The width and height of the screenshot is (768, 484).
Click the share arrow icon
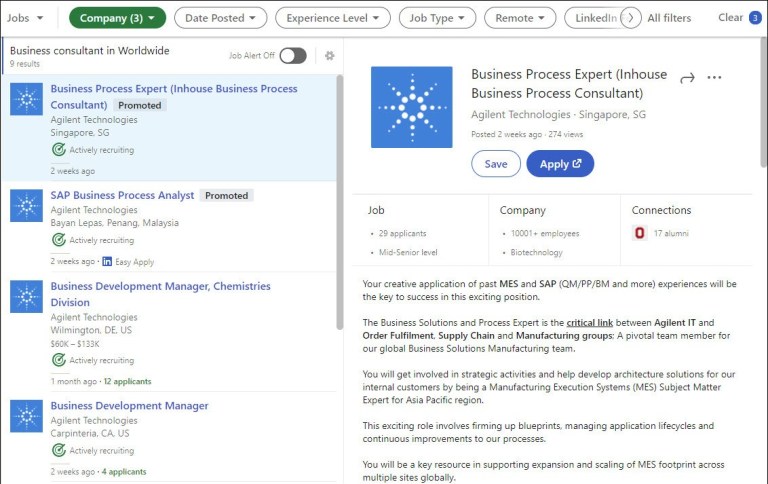click(687, 78)
